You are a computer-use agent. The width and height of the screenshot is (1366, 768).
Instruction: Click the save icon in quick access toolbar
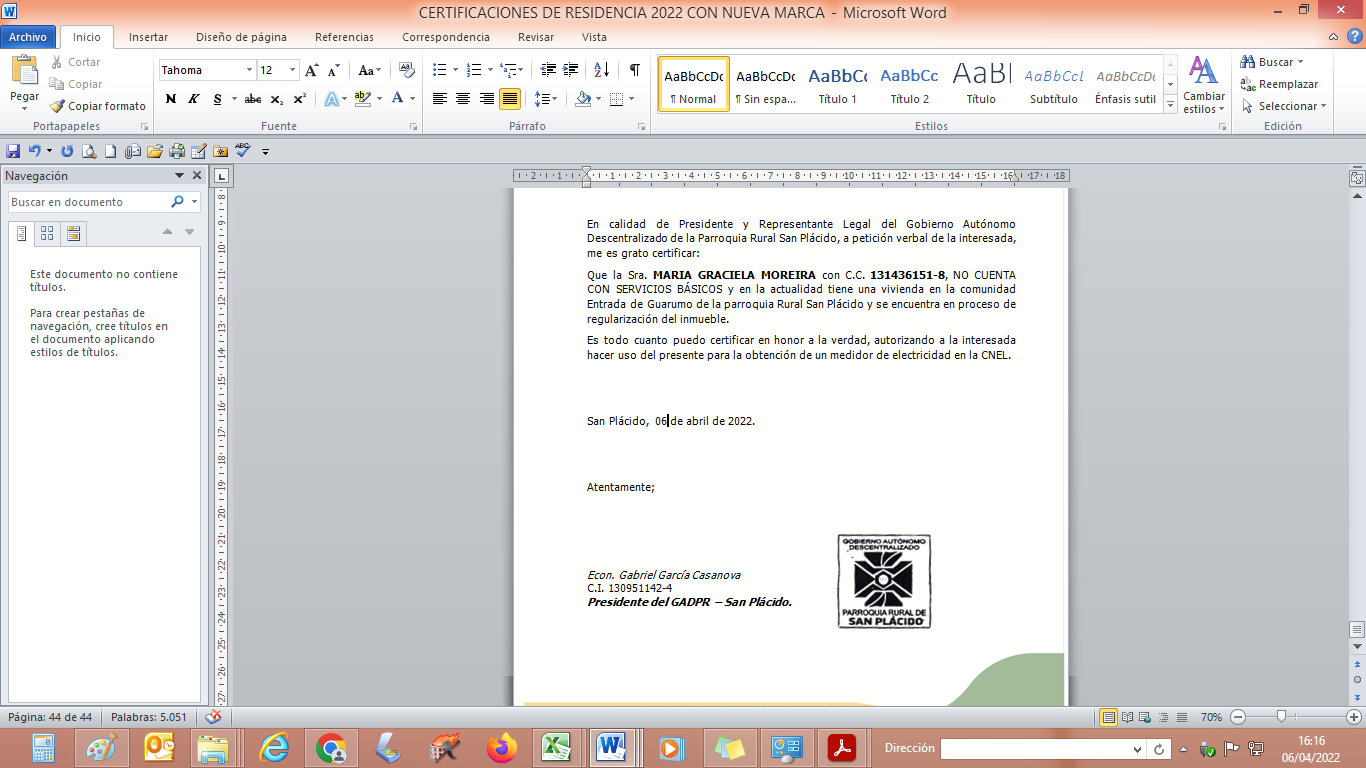13,151
